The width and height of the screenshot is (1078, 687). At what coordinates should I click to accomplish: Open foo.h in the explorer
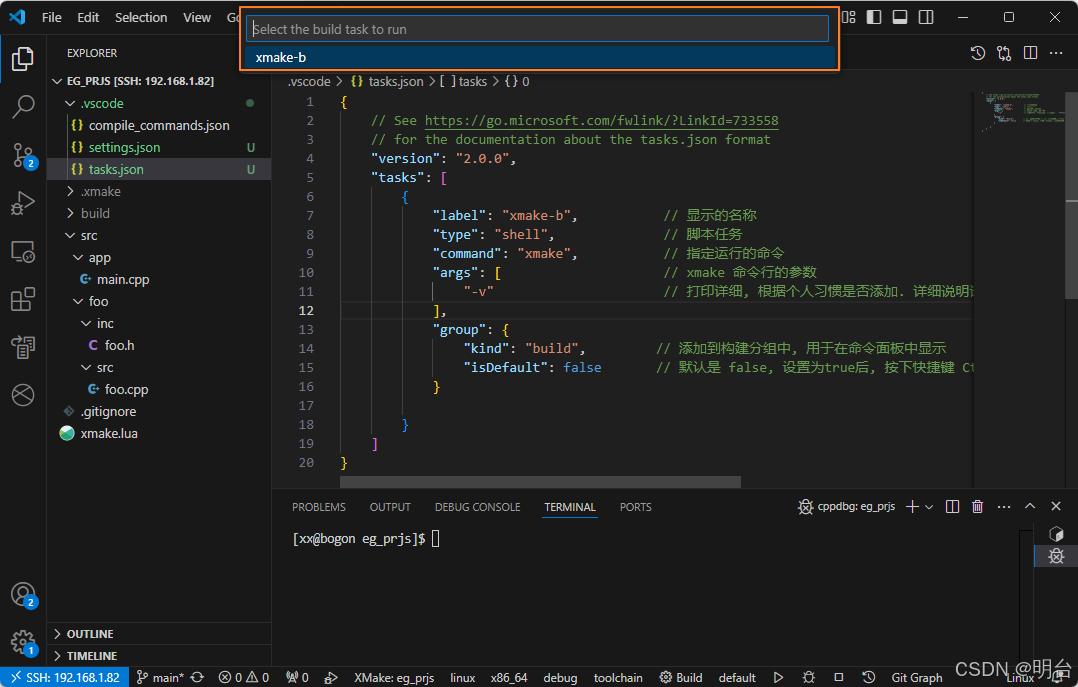119,345
